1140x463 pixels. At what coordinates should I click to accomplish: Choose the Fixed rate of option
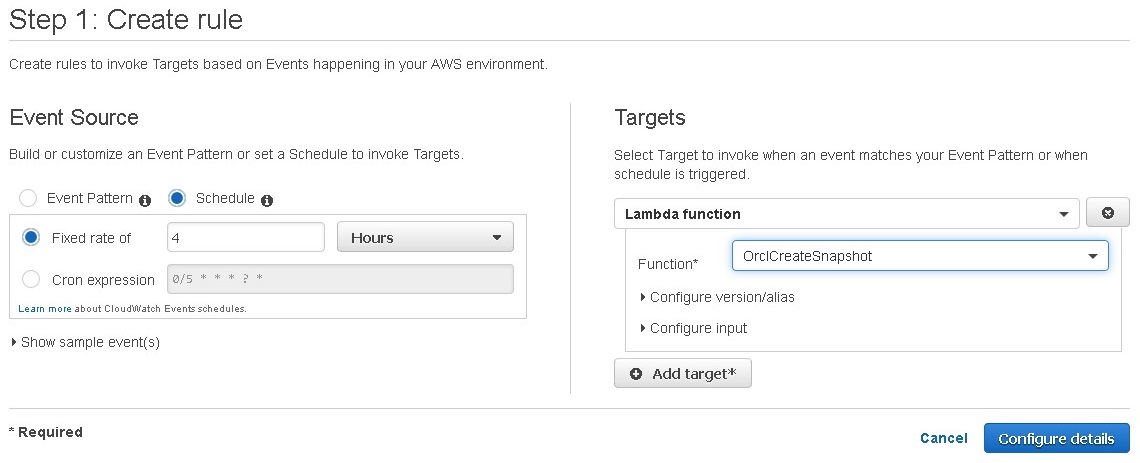[x=31, y=238]
